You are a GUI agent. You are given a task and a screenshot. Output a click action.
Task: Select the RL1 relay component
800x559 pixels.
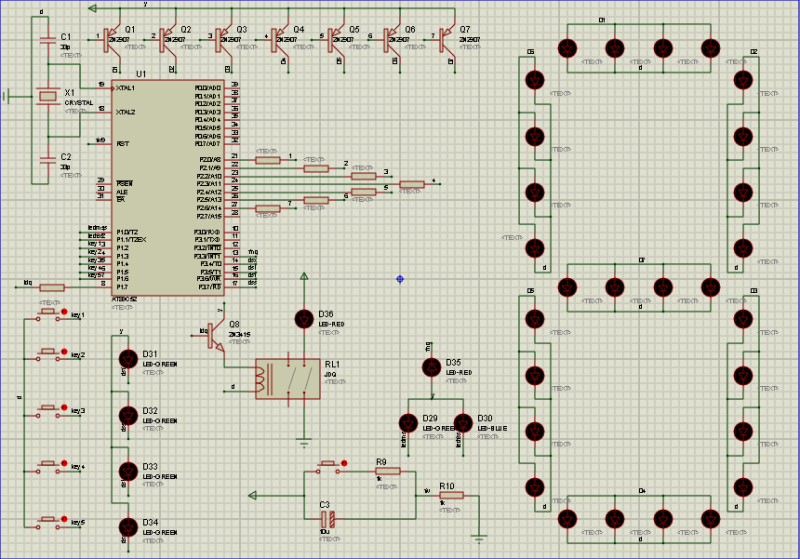click(287, 379)
